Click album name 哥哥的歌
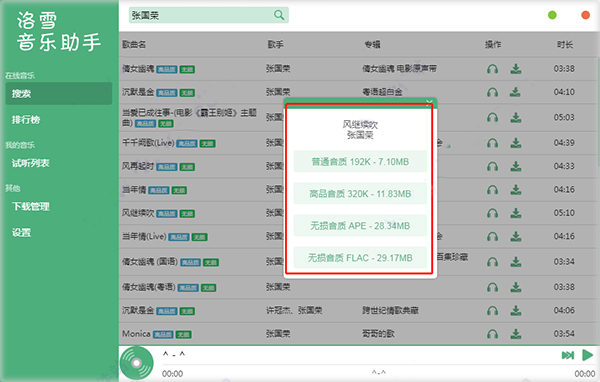Screen dimensions: 600x382 (x=378, y=334)
